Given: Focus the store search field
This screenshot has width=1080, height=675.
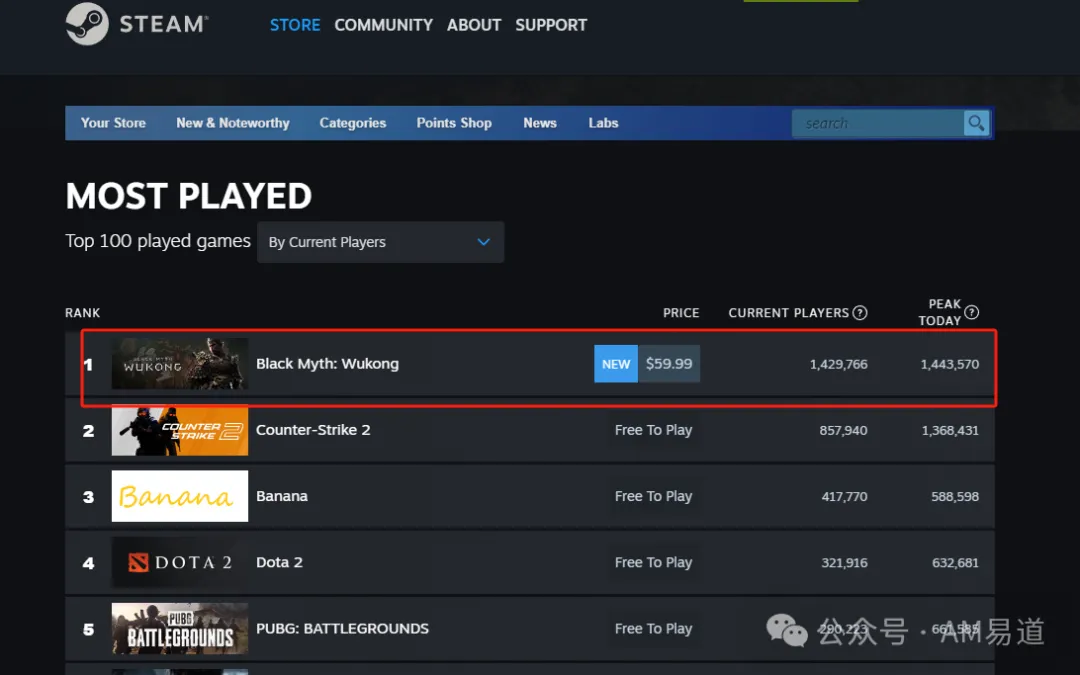Looking at the screenshot, I should tap(878, 123).
